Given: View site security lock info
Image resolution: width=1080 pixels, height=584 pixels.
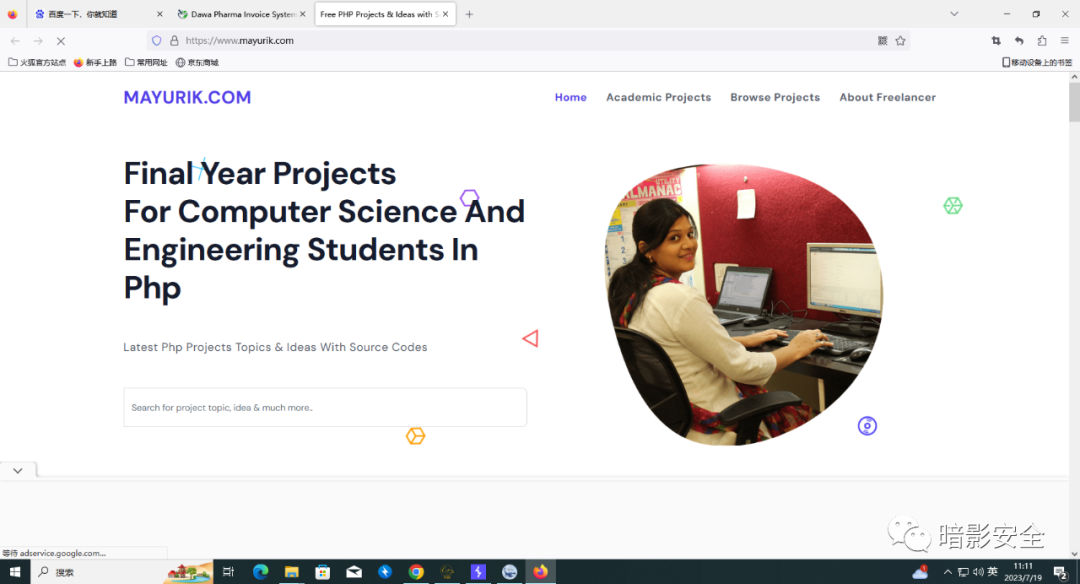Looking at the screenshot, I should pyautogui.click(x=174, y=41).
